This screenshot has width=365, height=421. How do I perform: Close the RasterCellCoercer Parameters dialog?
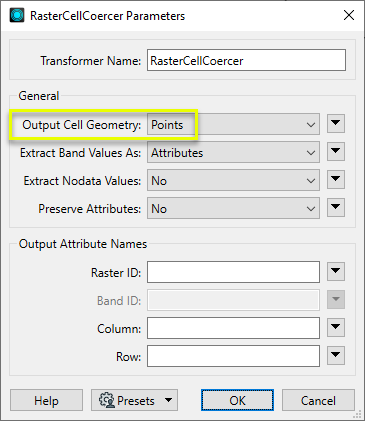[349, 15]
